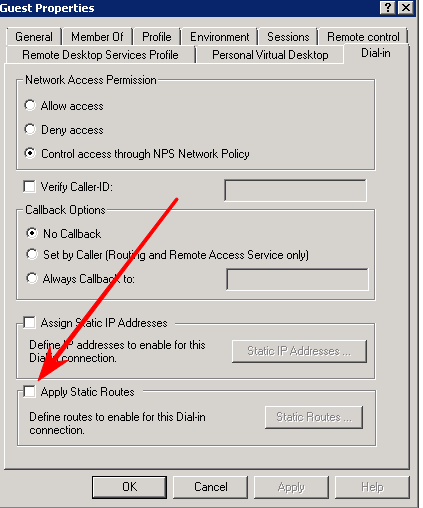Click the title bar help question mark icon
The width and height of the screenshot is (423, 508).
(388, 7)
